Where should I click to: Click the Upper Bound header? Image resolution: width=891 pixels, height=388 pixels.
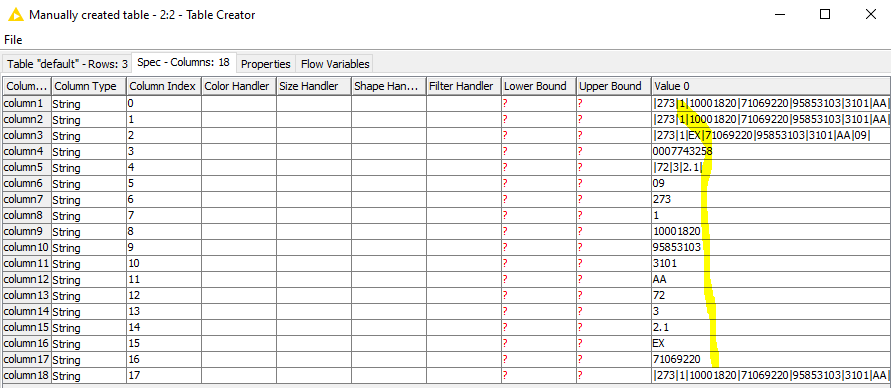[614, 86]
